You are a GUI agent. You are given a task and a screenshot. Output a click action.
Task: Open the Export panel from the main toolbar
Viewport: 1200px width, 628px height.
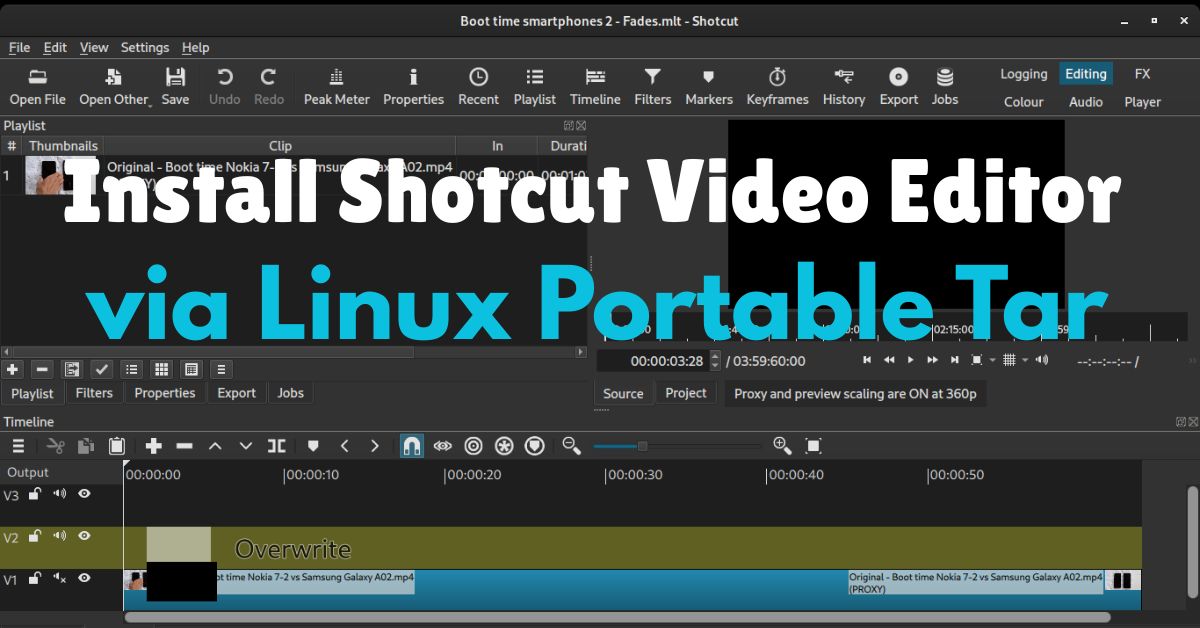pos(899,87)
